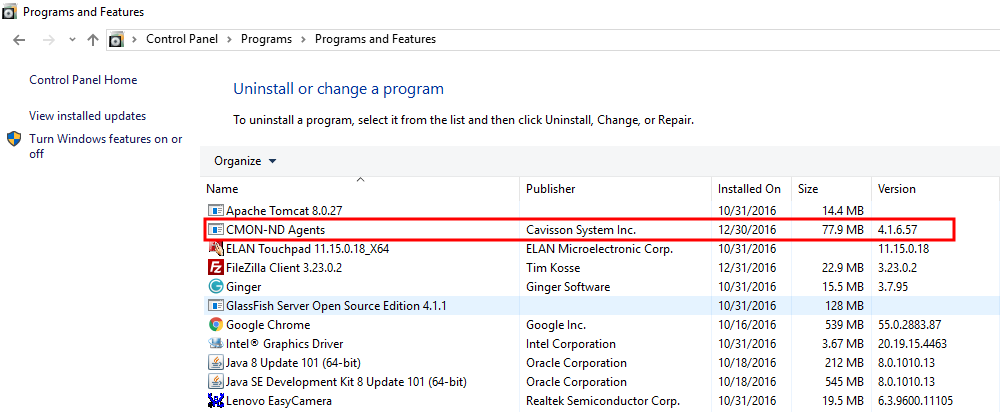
Task: Click the Google Chrome icon
Action: point(216,325)
